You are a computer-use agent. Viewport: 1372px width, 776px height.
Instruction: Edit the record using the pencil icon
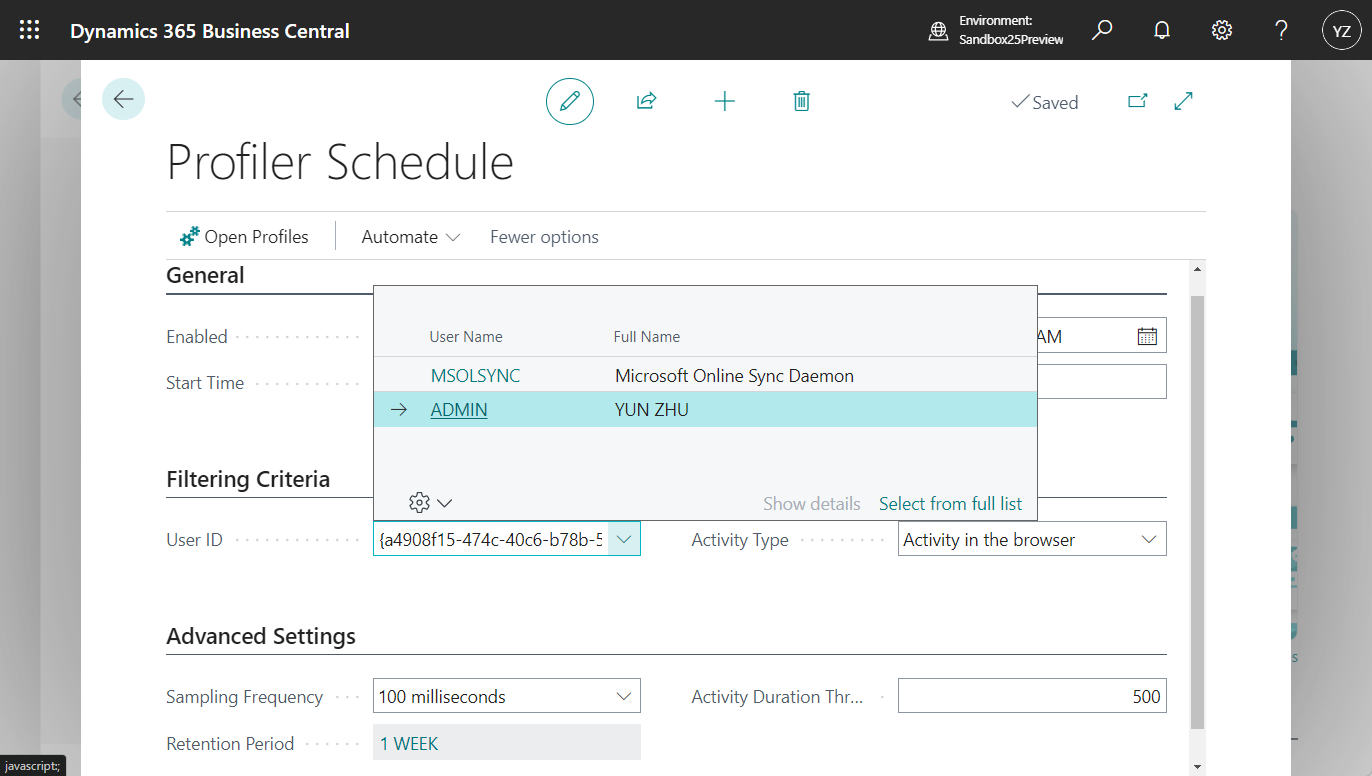570,101
